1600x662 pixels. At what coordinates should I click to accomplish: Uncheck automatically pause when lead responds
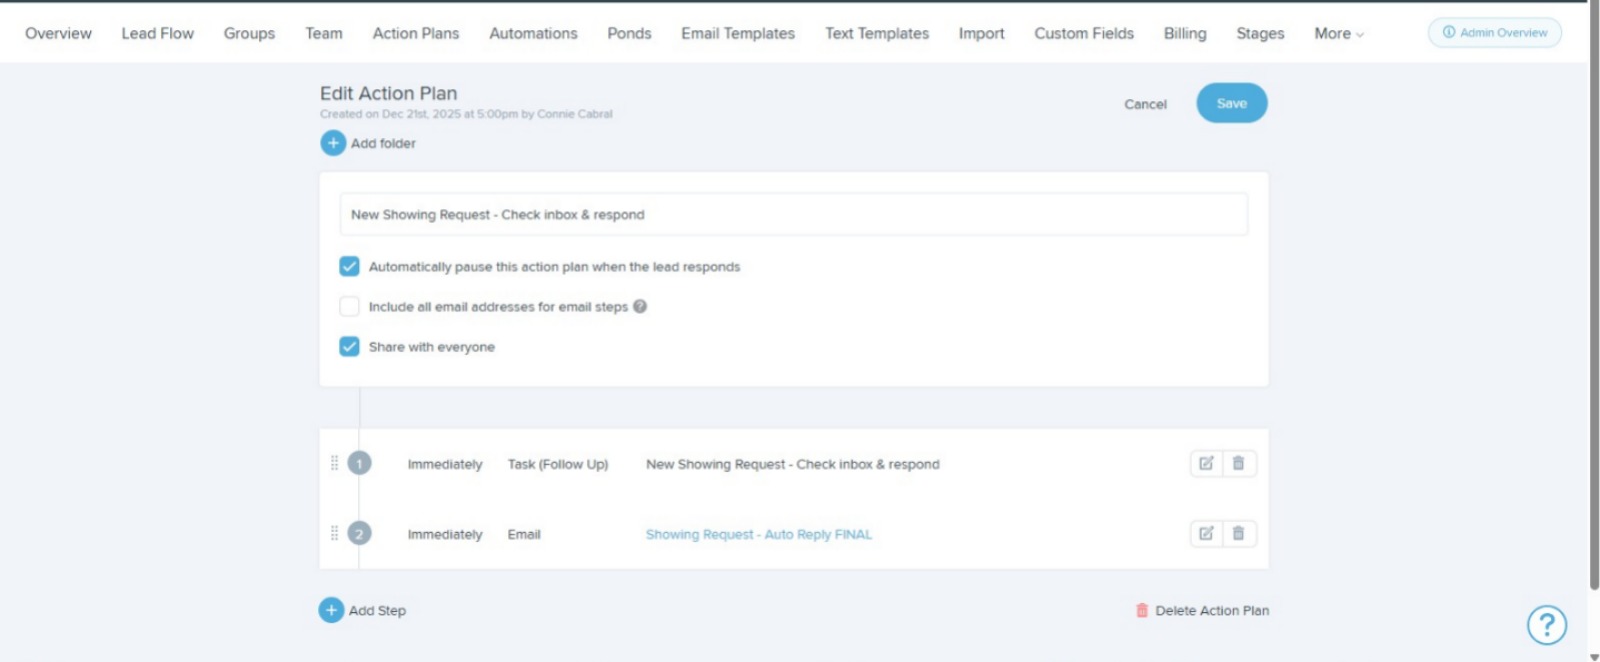click(349, 266)
